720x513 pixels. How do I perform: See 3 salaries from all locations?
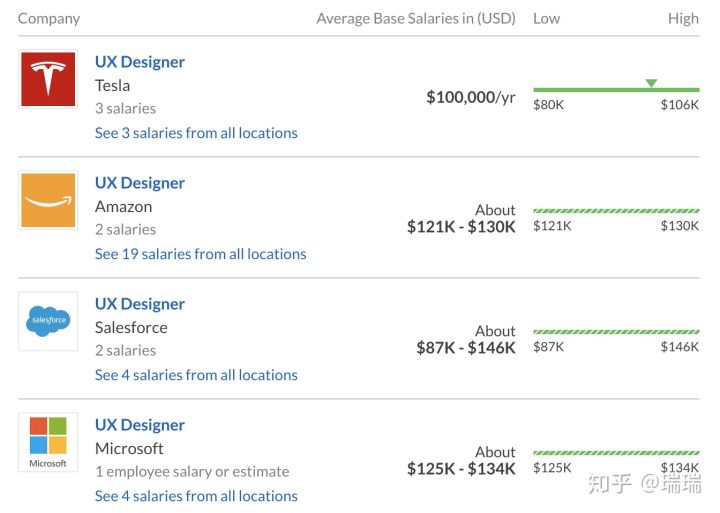196,133
